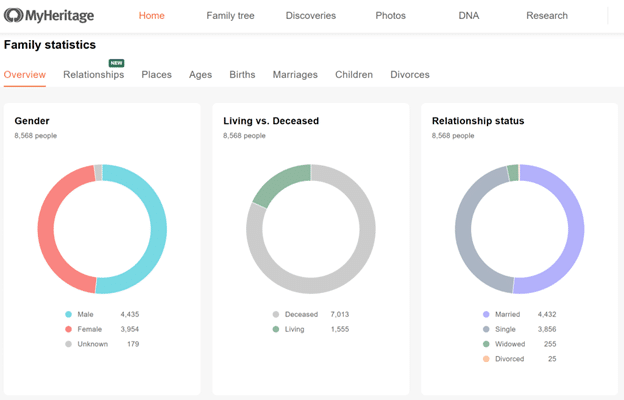This screenshot has width=624, height=400.
Task: Click the Relationship status card title
Action: point(478,121)
